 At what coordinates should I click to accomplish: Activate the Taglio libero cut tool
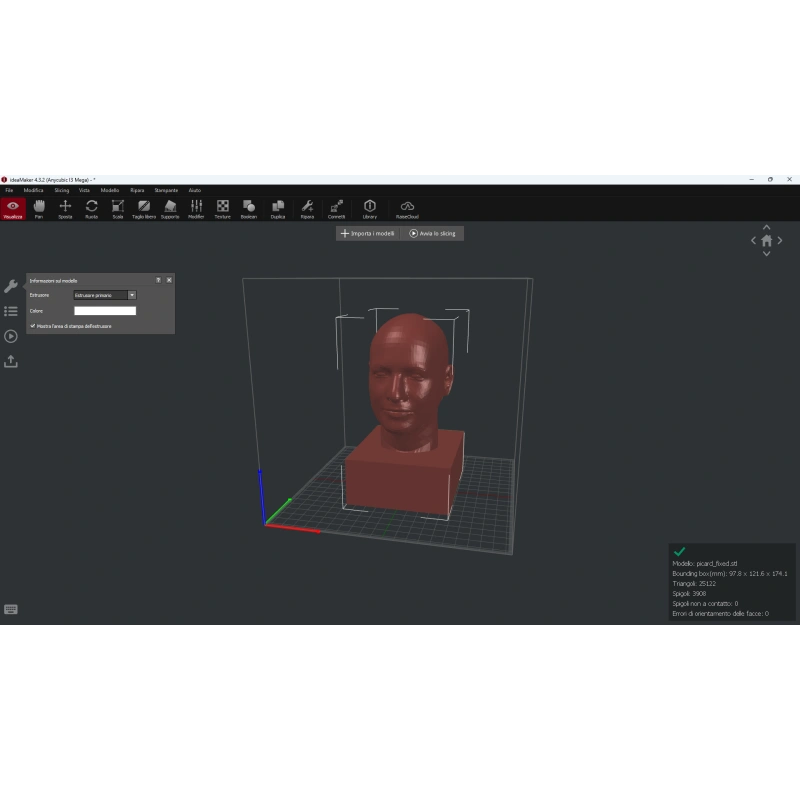[x=144, y=209]
